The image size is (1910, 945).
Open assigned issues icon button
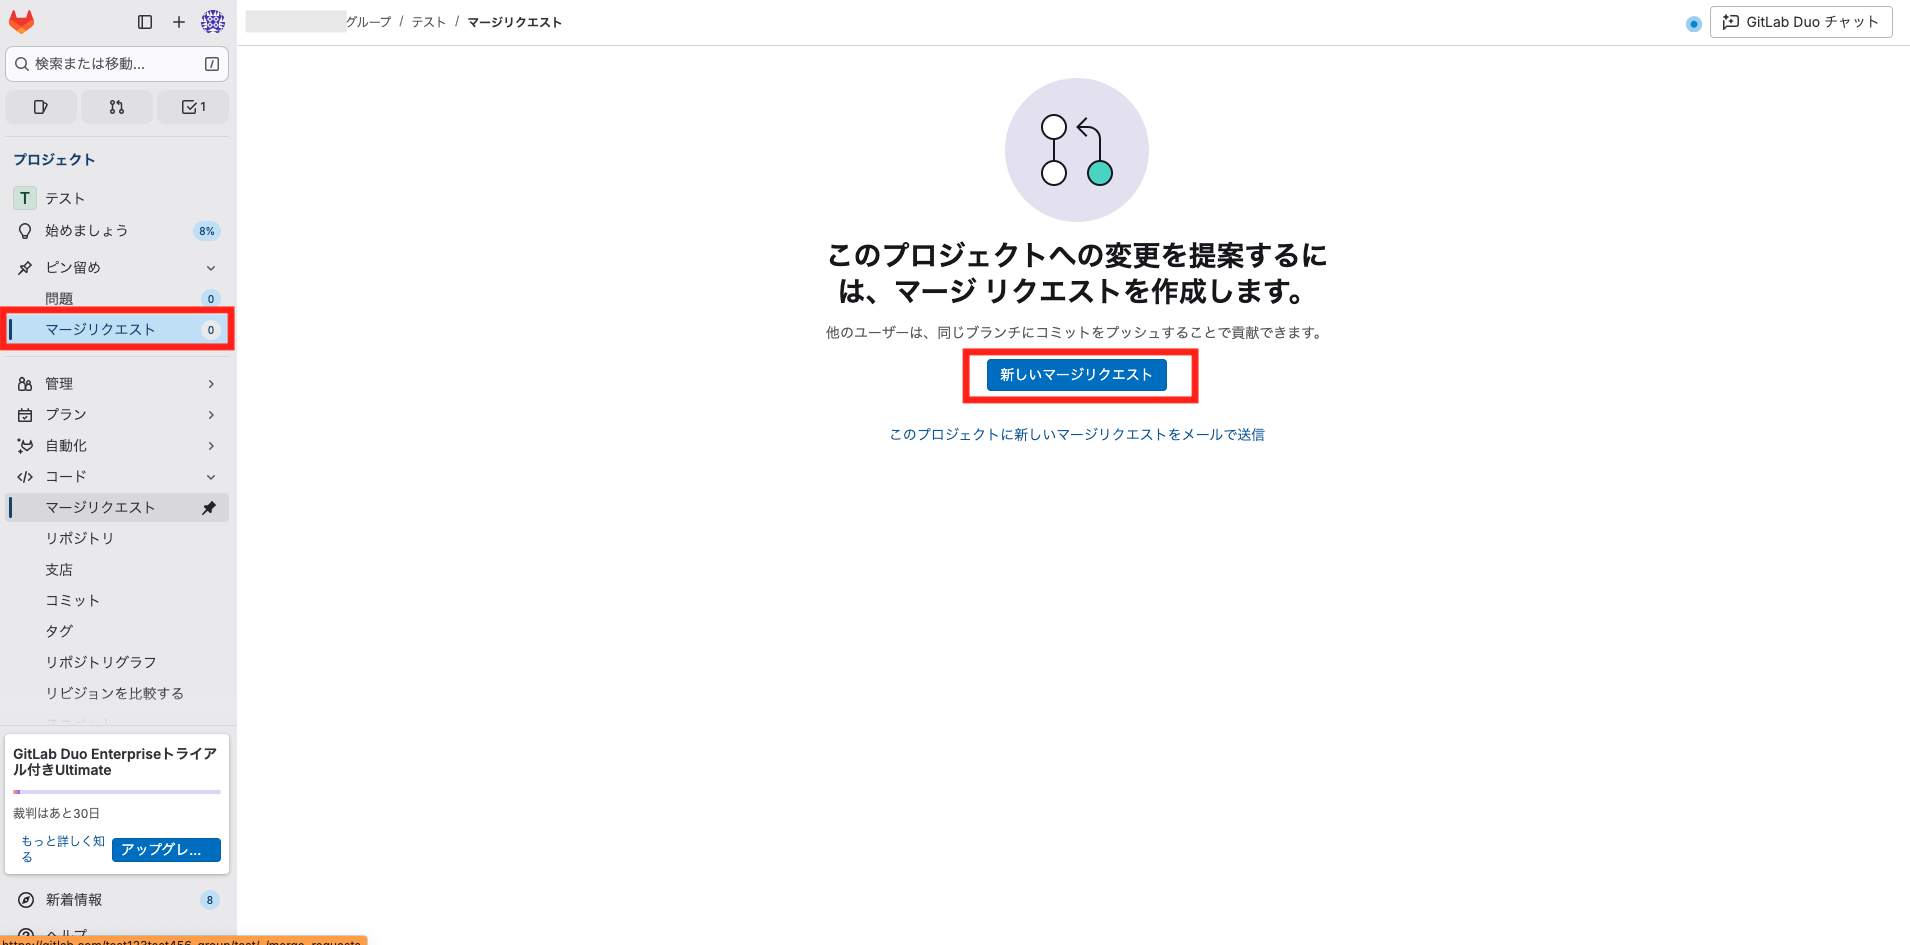click(41, 107)
